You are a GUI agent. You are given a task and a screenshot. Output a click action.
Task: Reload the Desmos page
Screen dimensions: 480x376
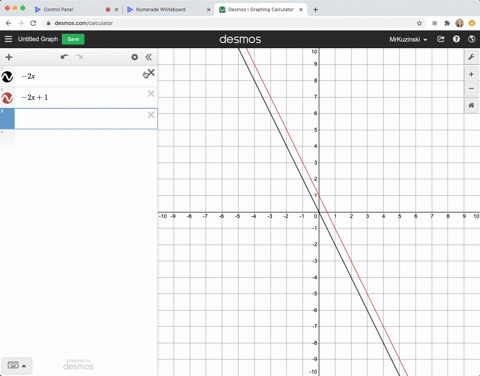pyautogui.click(x=33, y=23)
